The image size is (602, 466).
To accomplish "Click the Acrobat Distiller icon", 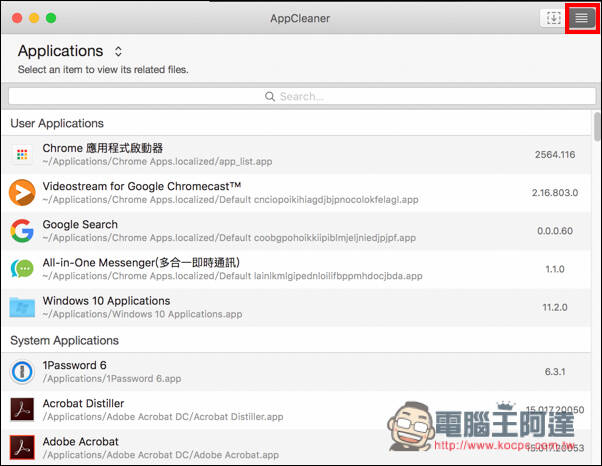I will 22,410.
